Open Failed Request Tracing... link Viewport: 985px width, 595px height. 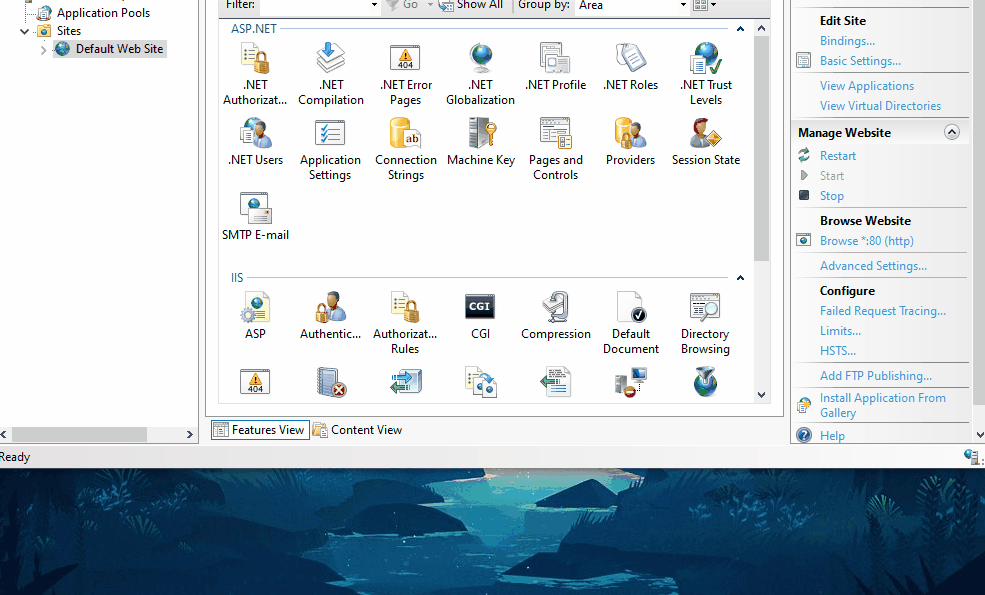(883, 311)
